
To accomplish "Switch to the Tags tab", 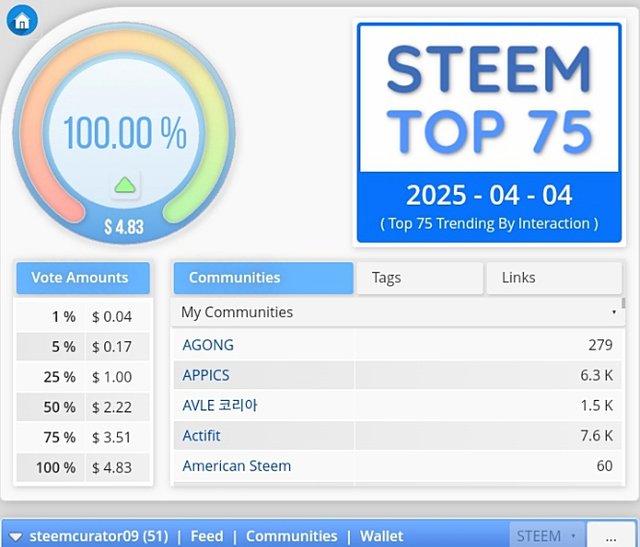I will [x=420, y=278].
